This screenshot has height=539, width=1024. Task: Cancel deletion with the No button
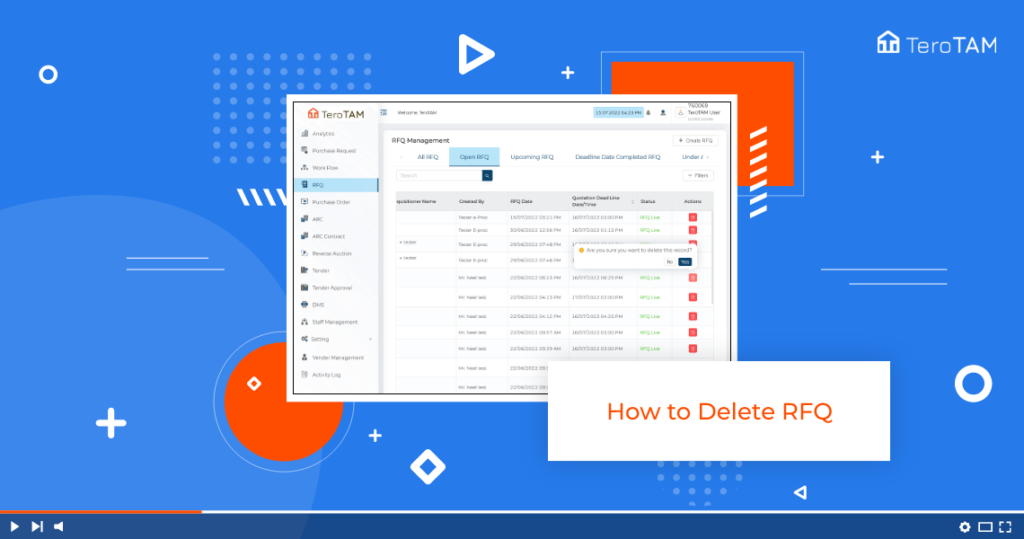coord(669,262)
